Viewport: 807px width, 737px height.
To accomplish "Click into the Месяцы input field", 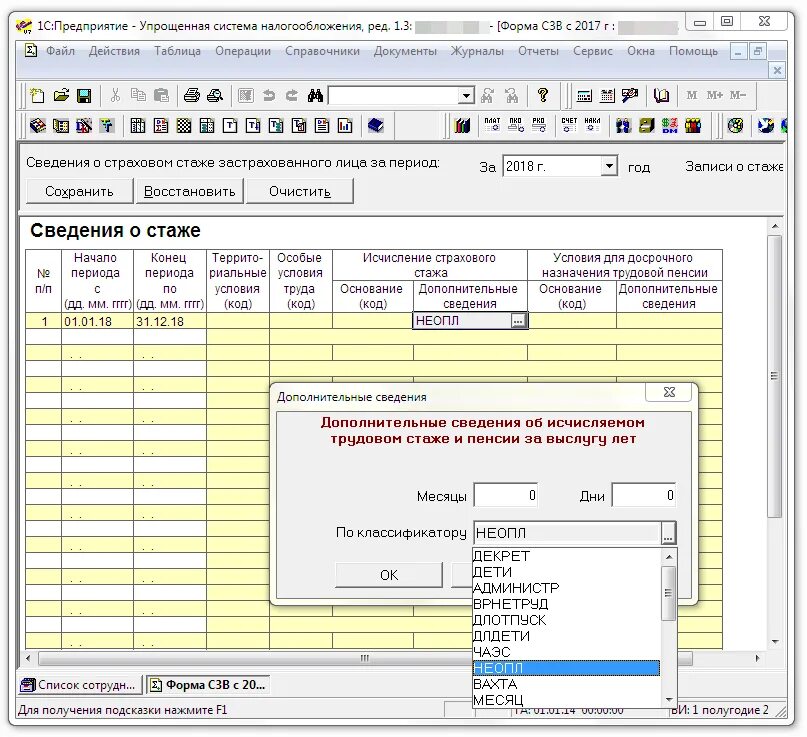I will [505, 496].
